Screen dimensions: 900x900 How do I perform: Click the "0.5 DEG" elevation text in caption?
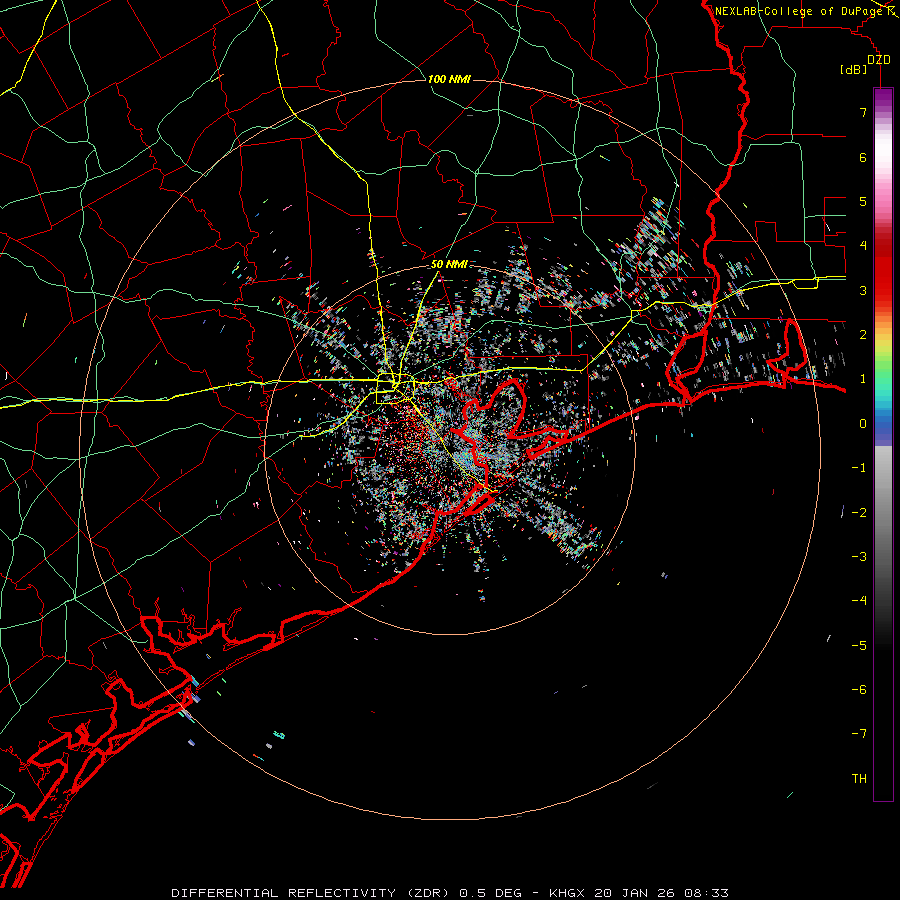point(490,893)
